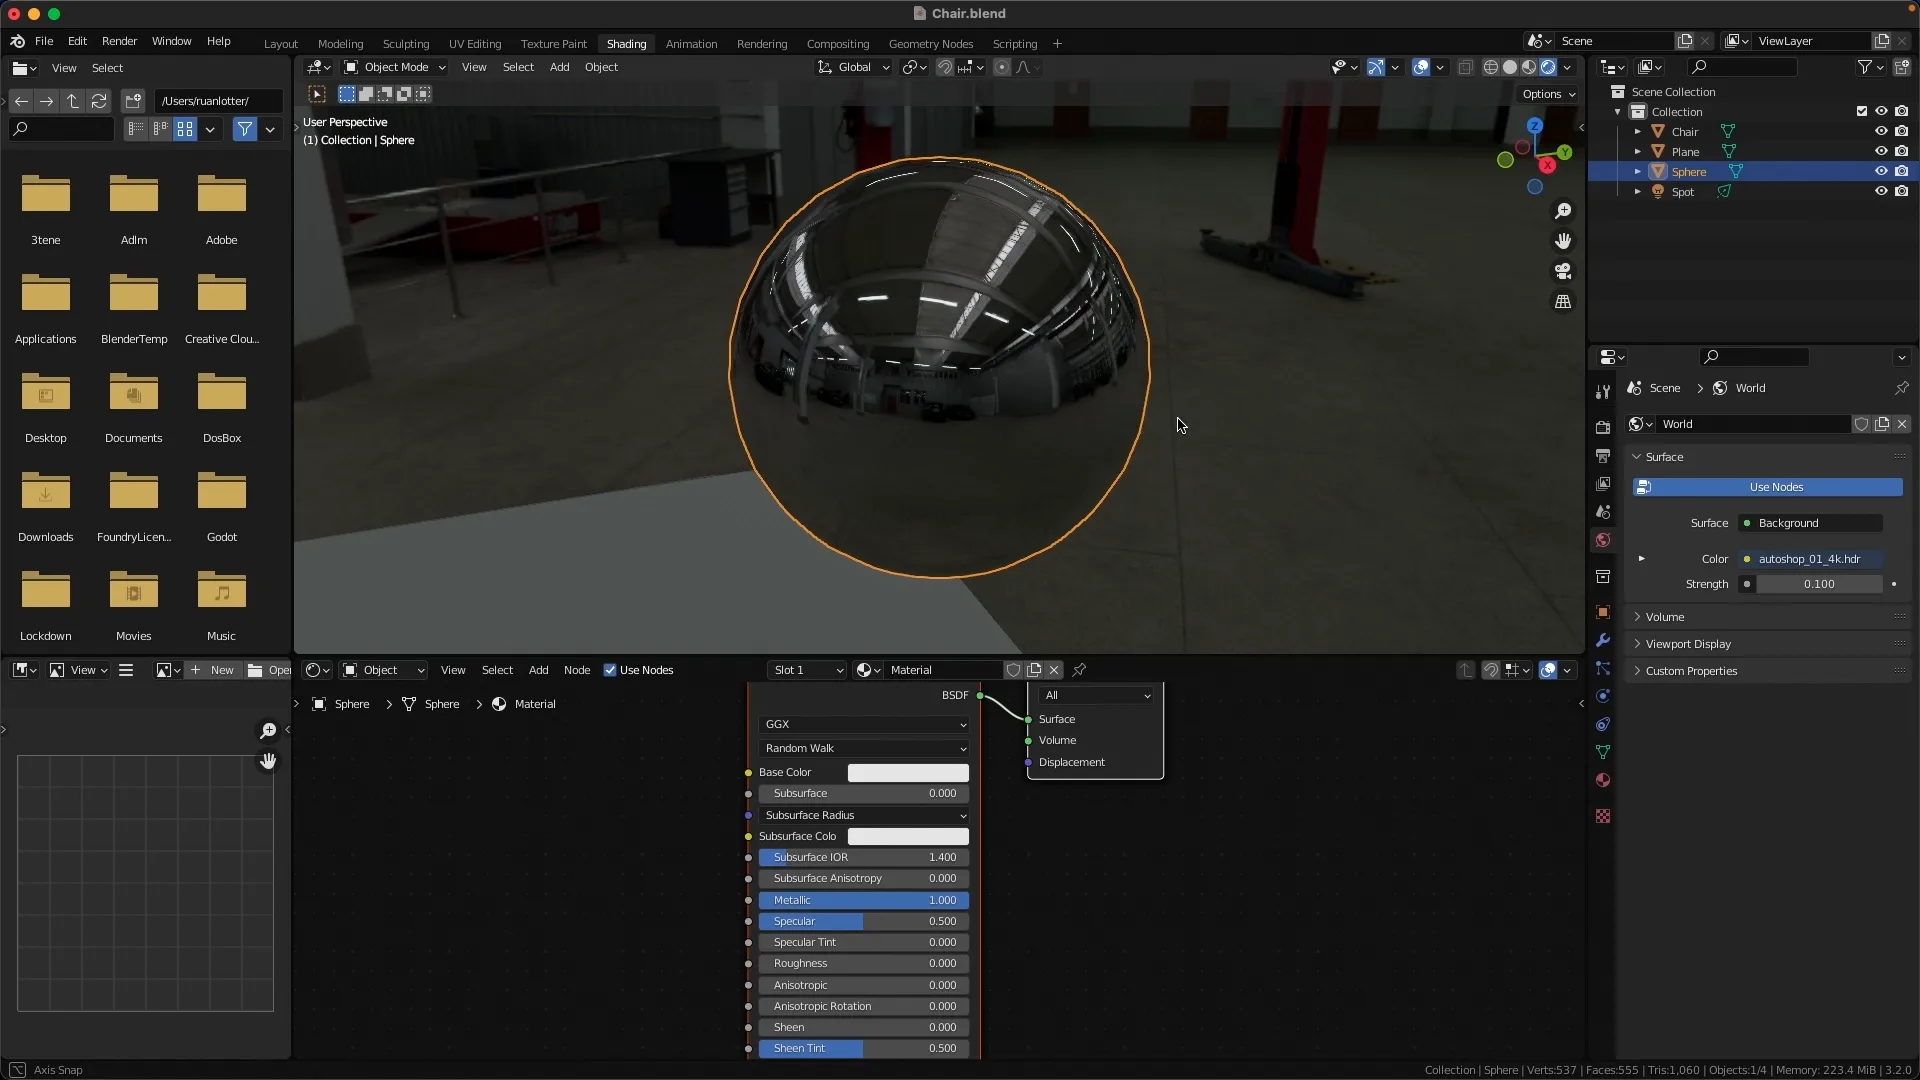Switch orthographic/perspective grid icon in viewport
1920x1080 pixels.
click(x=1563, y=301)
